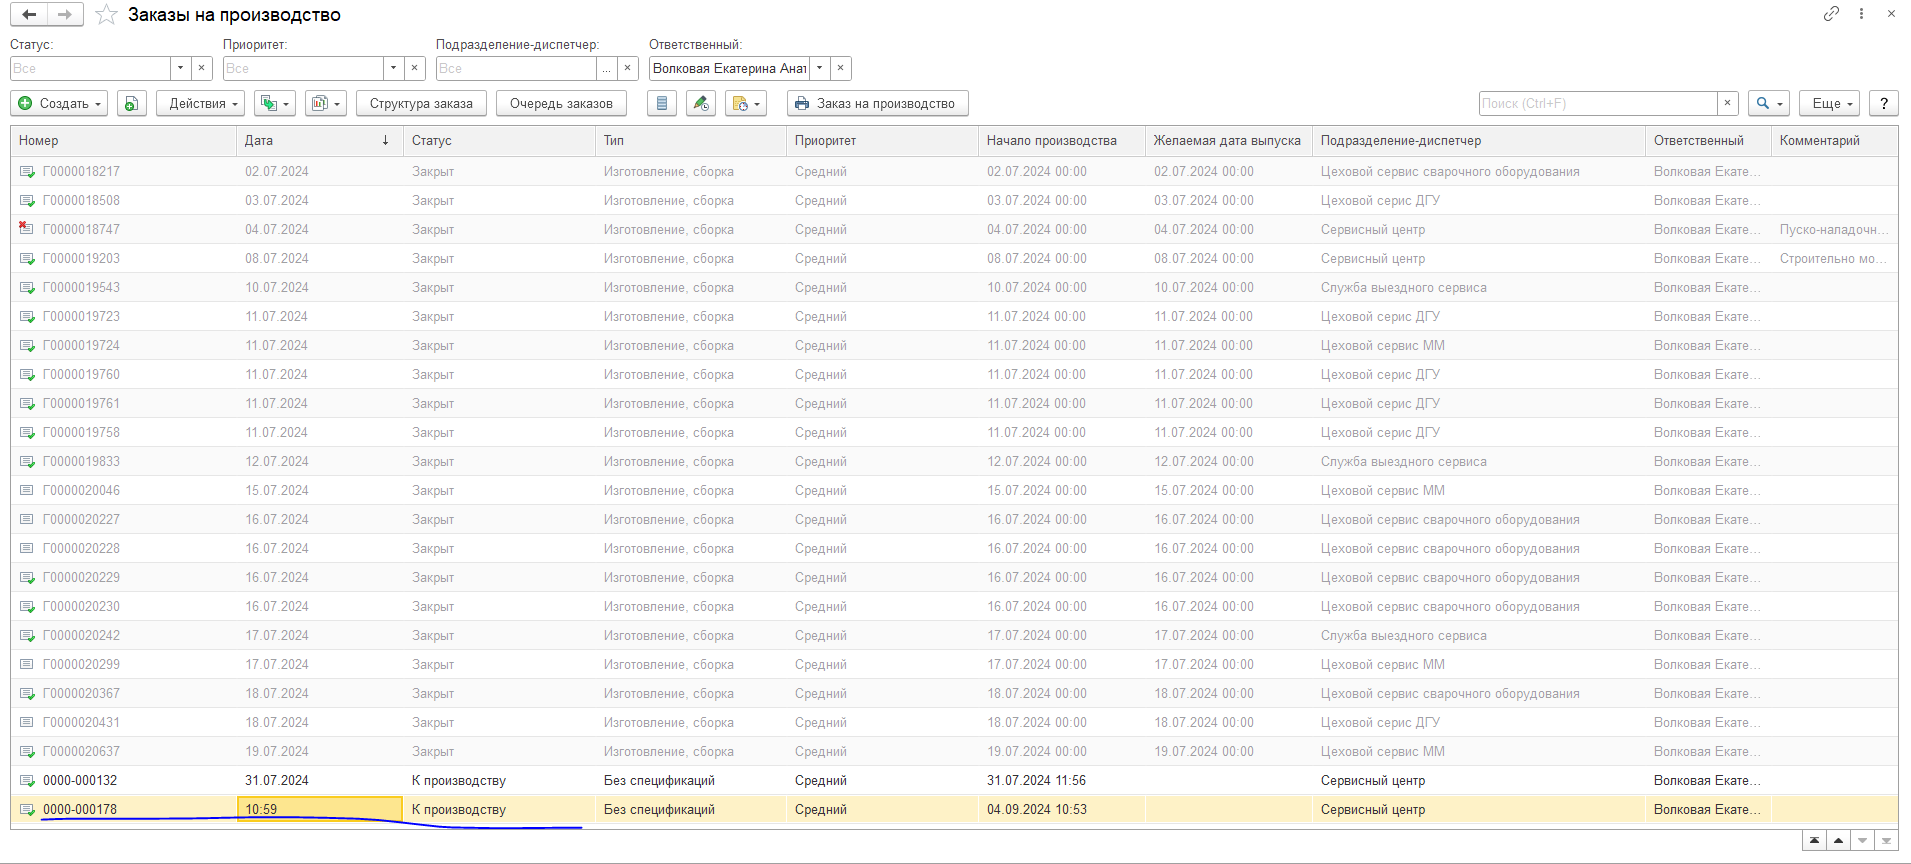This screenshot has height=864, width=1911.
Task: Click the Приоритет filter input
Action: (303, 68)
